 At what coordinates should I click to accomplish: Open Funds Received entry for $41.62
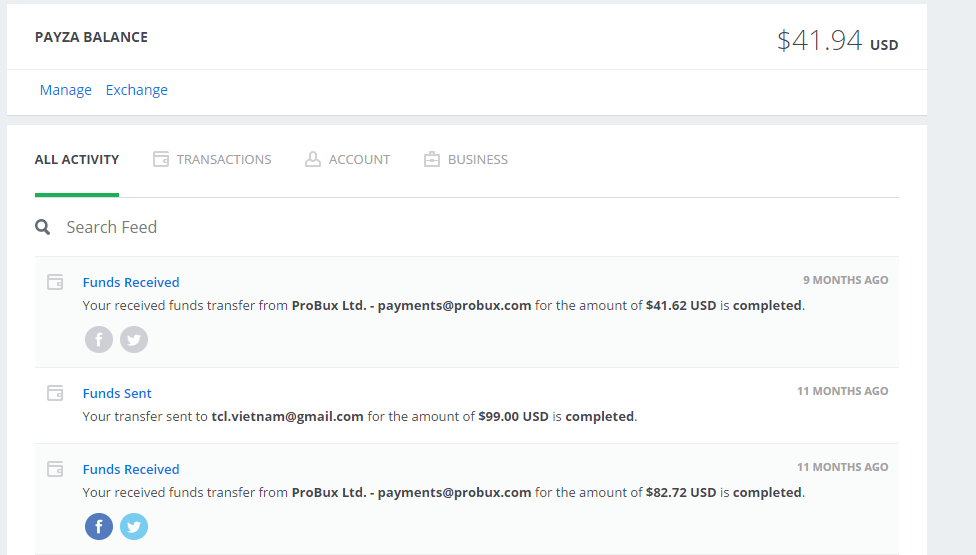(x=131, y=282)
